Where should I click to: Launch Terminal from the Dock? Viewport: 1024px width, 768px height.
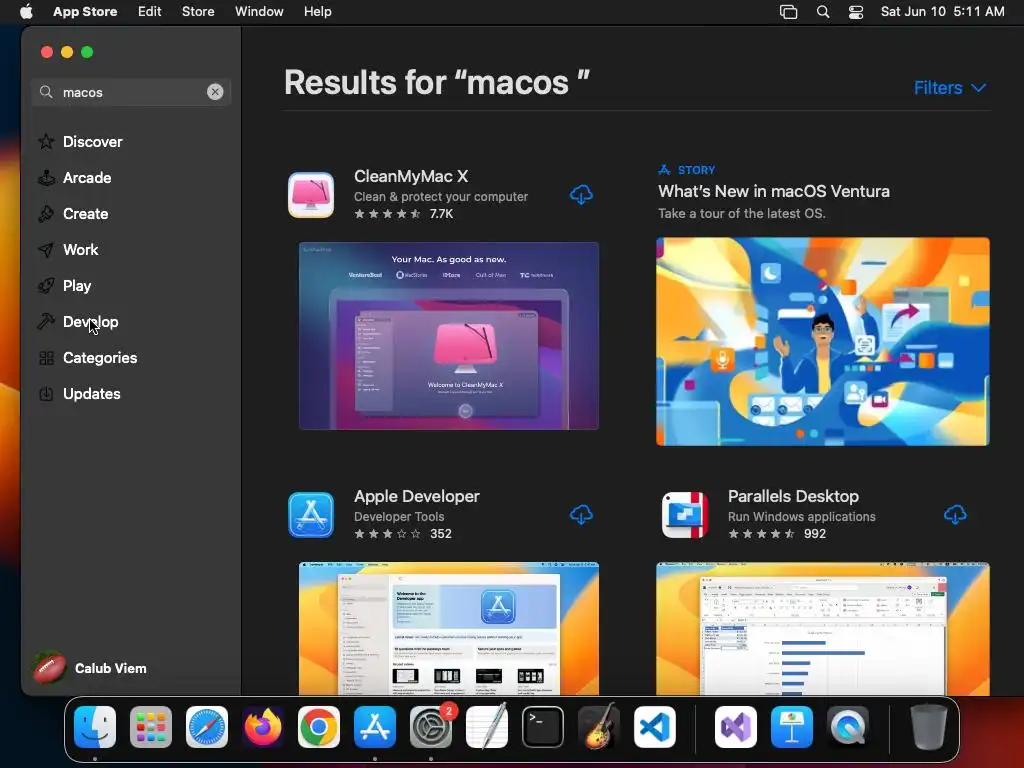tap(543, 727)
